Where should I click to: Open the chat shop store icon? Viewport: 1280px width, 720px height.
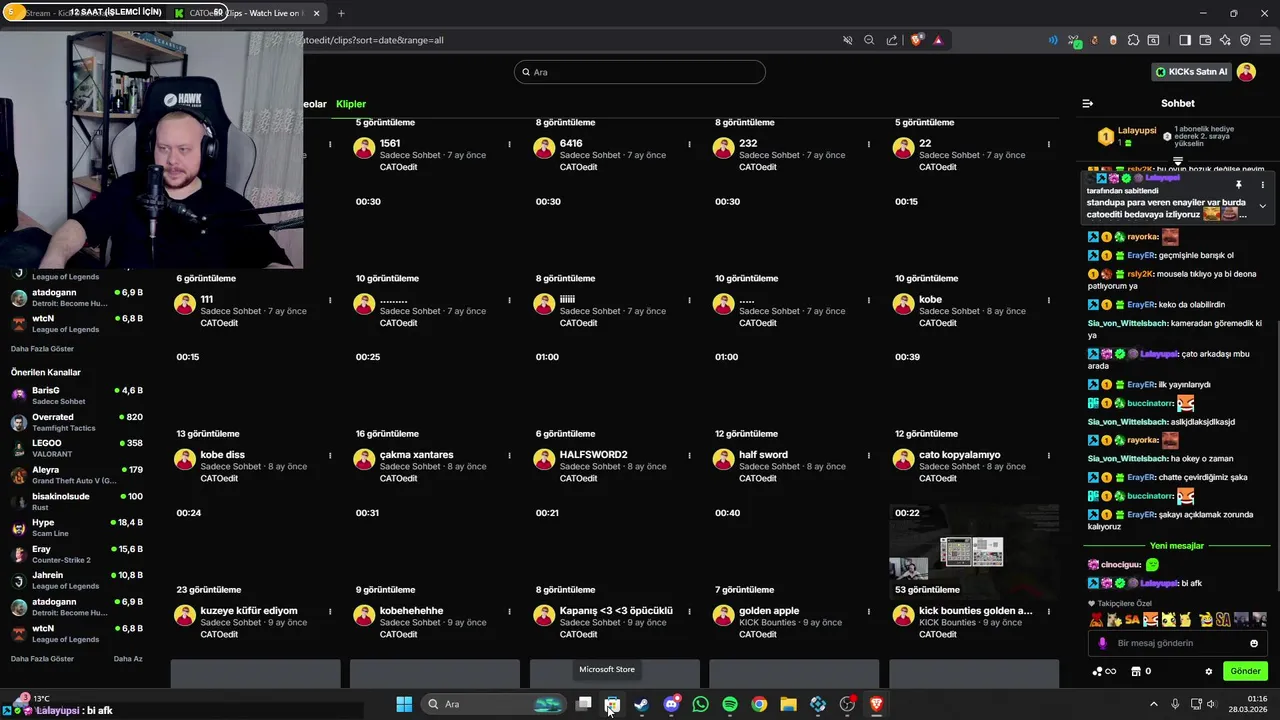(x=1135, y=671)
